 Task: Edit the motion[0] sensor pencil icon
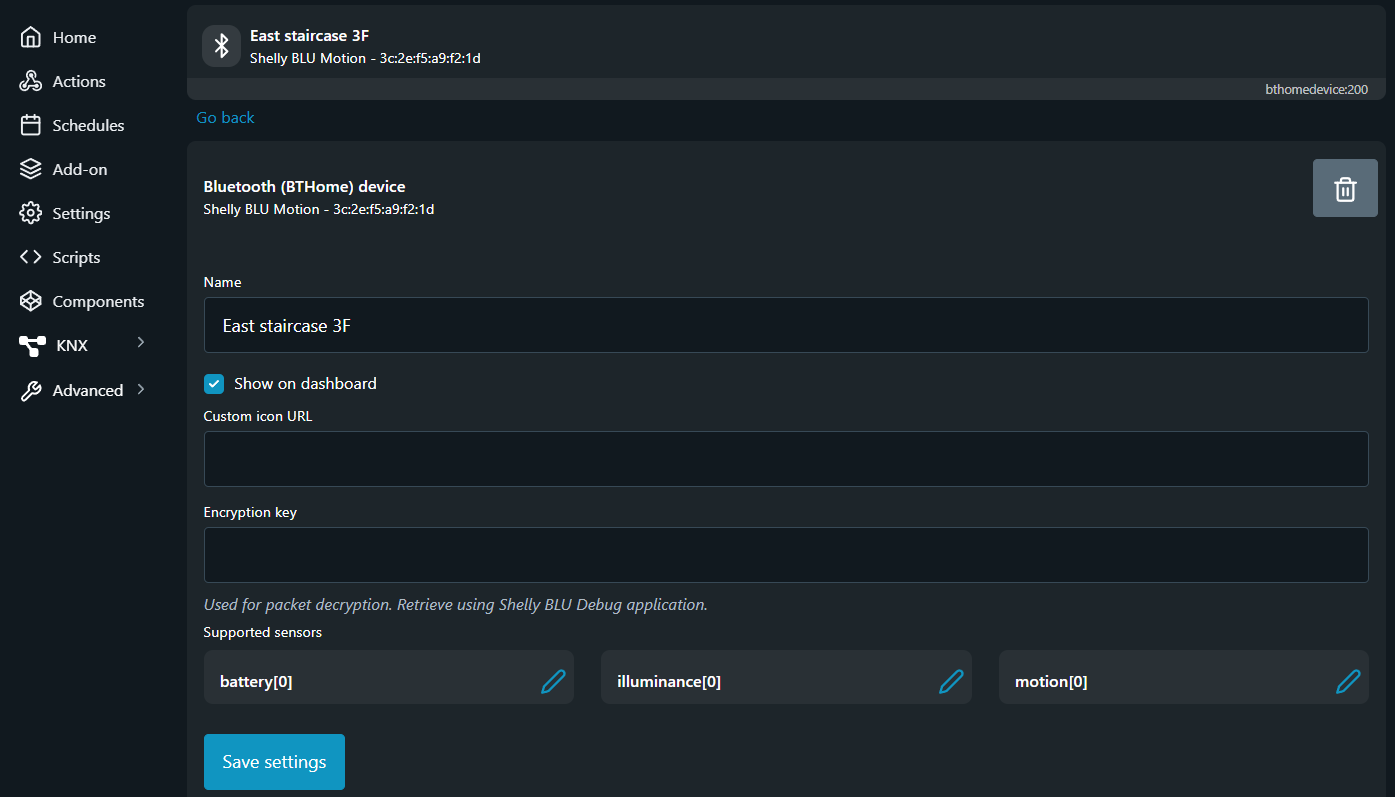click(1348, 682)
